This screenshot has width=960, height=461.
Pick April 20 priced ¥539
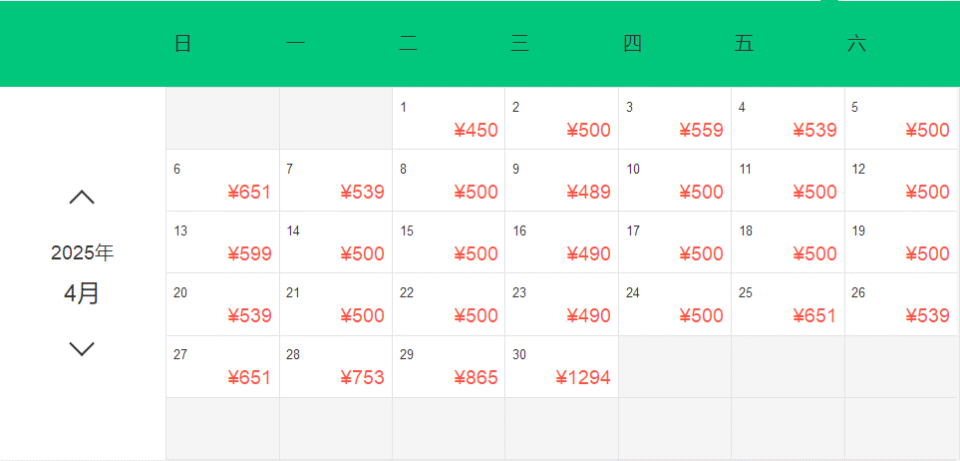223,305
